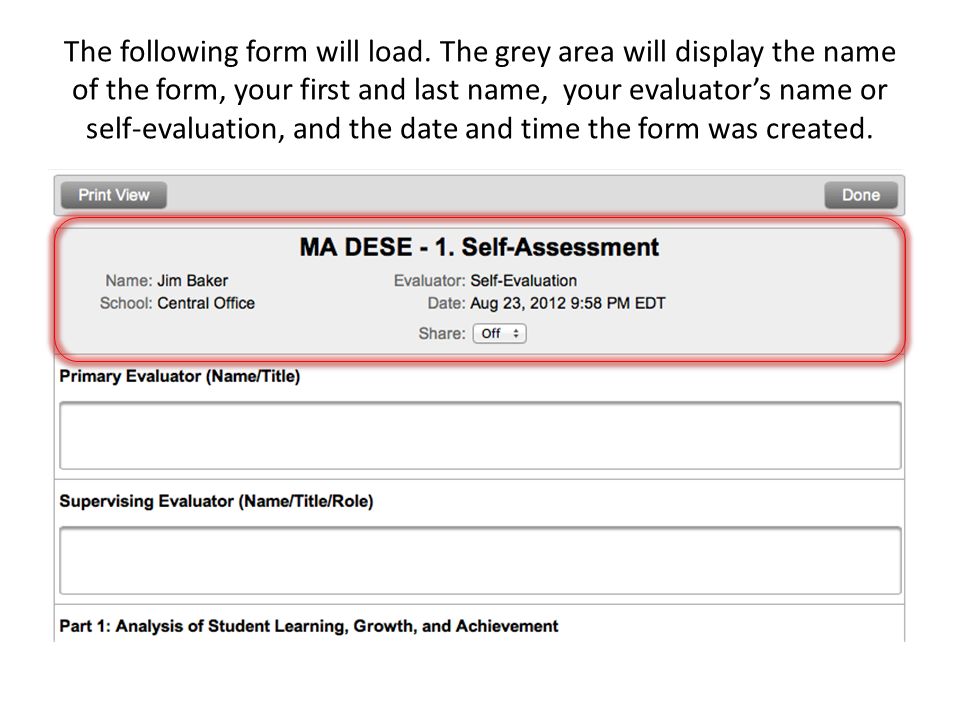Select the Part 1: Analysis of Student Learning heading
This screenshot has width=960, height=720.
(309, 626)
